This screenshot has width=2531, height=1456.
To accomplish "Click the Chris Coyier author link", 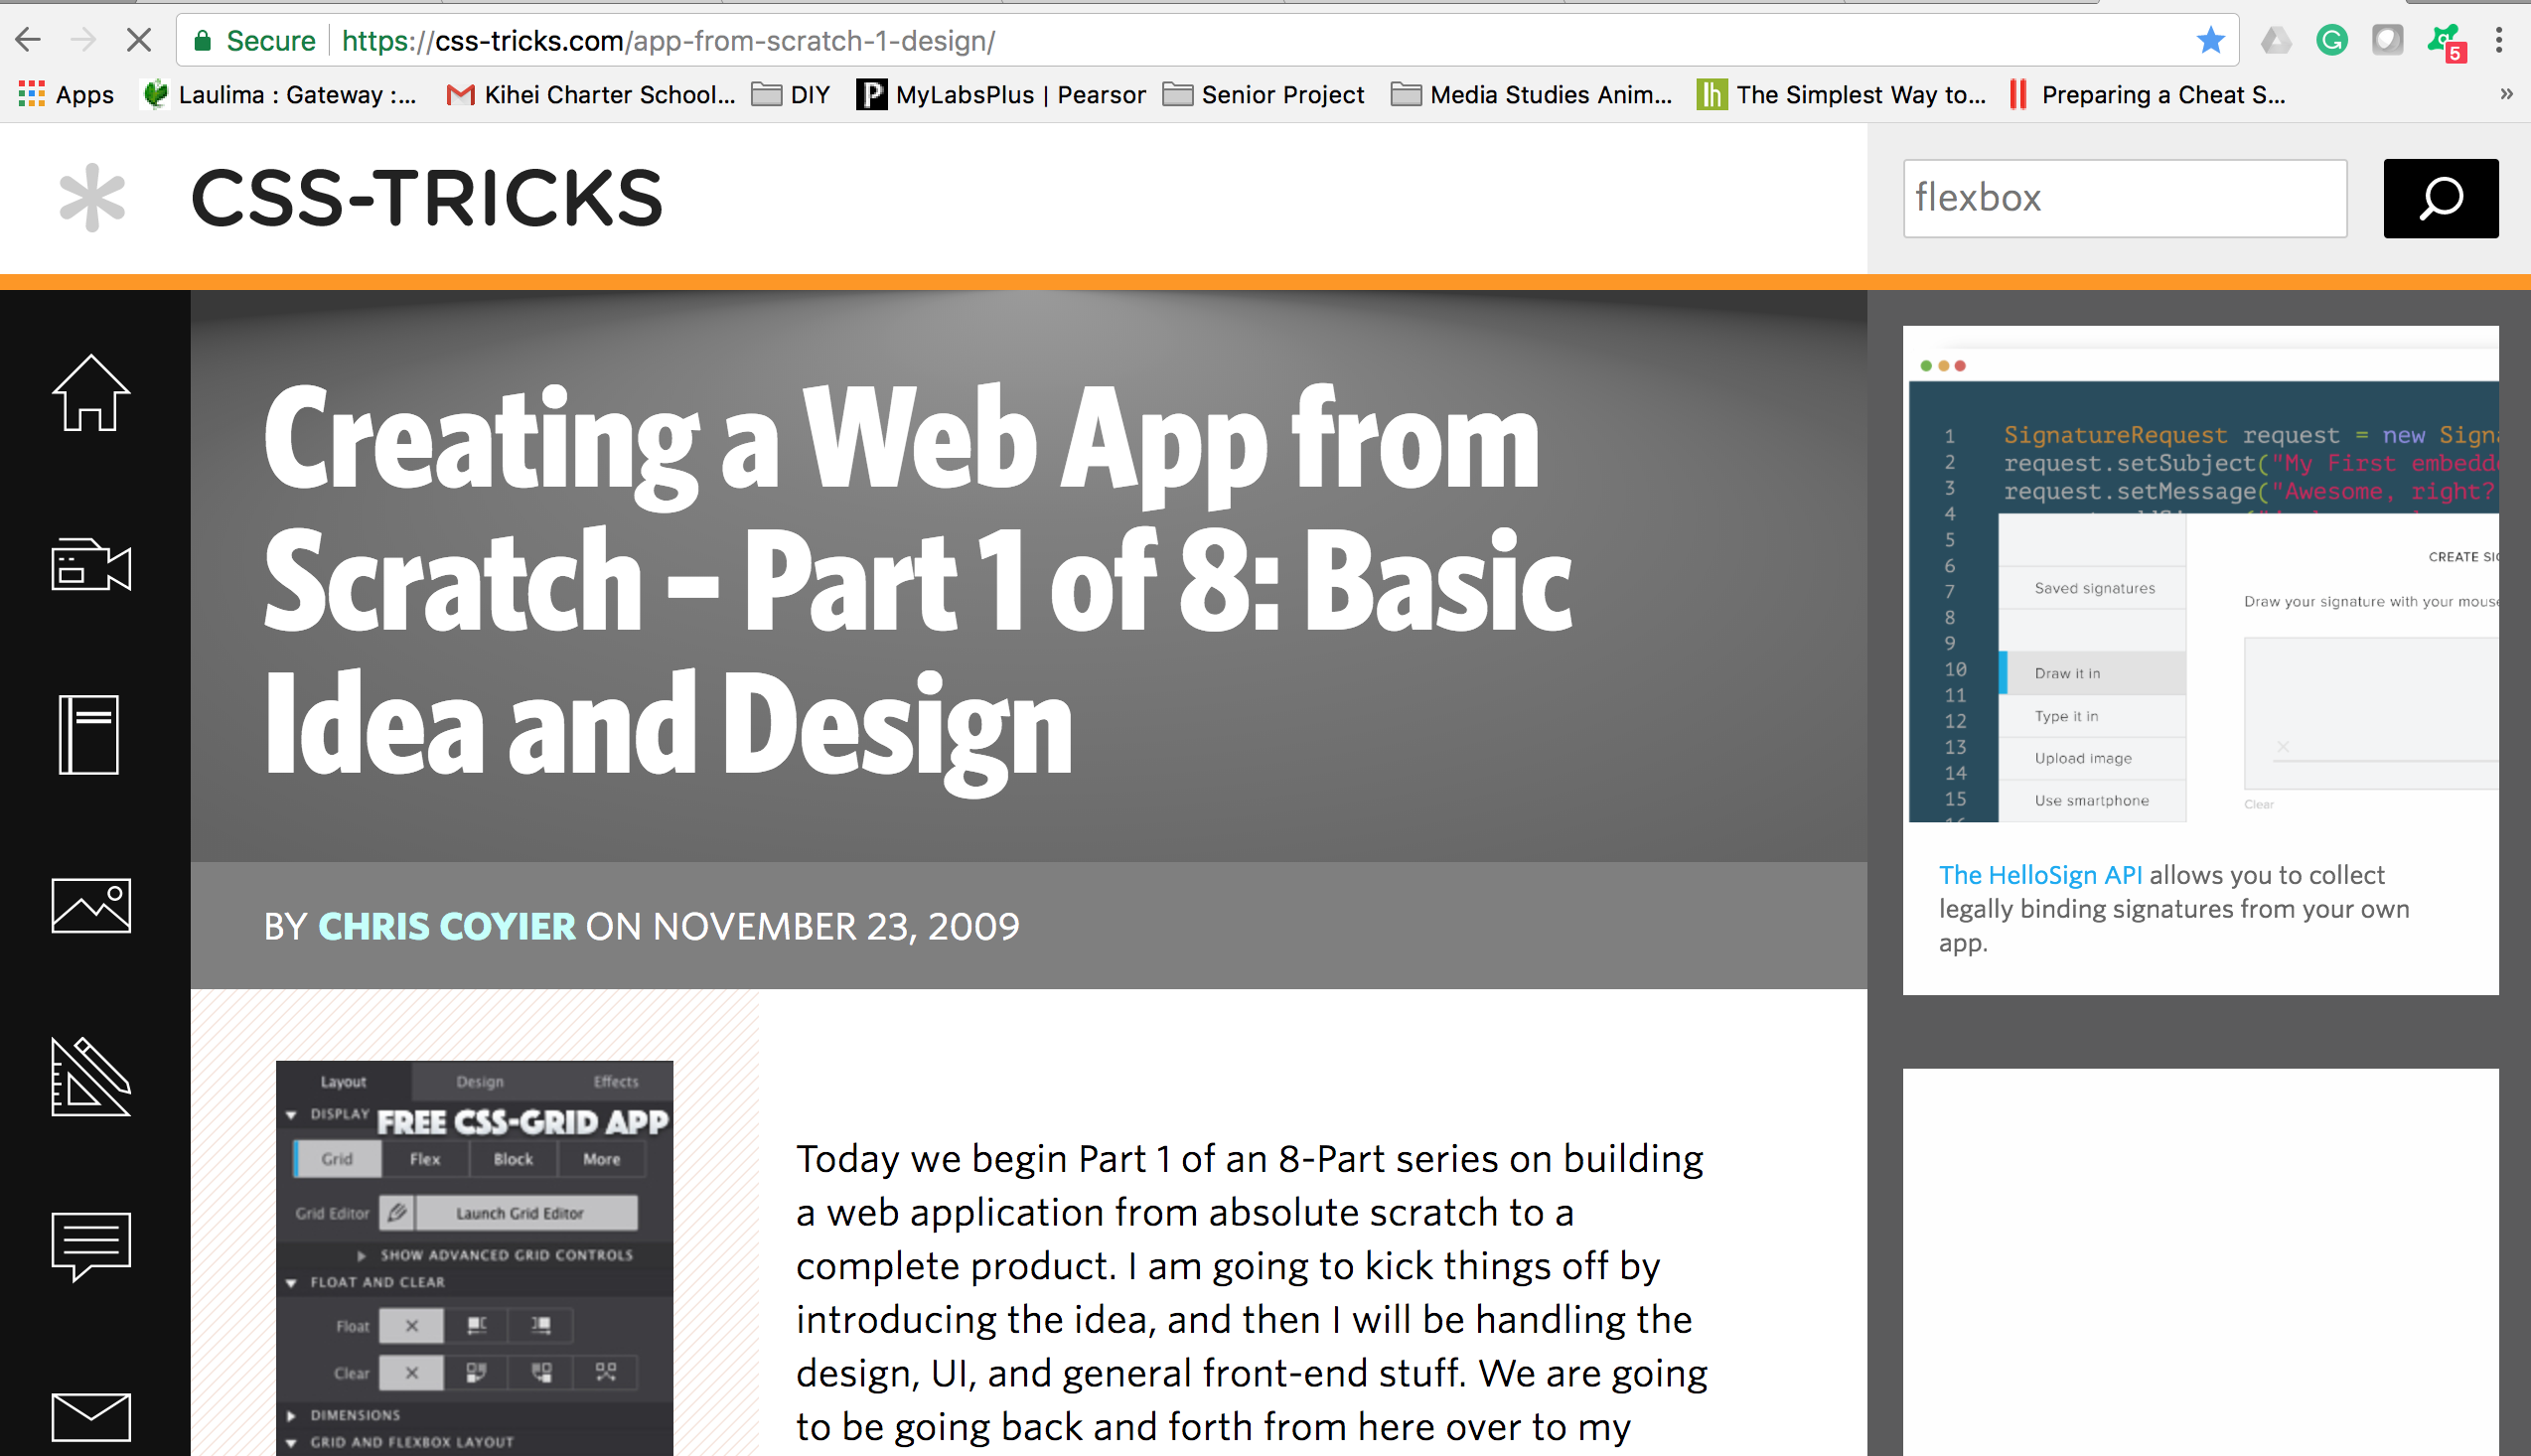I will [x=446, y=926].
